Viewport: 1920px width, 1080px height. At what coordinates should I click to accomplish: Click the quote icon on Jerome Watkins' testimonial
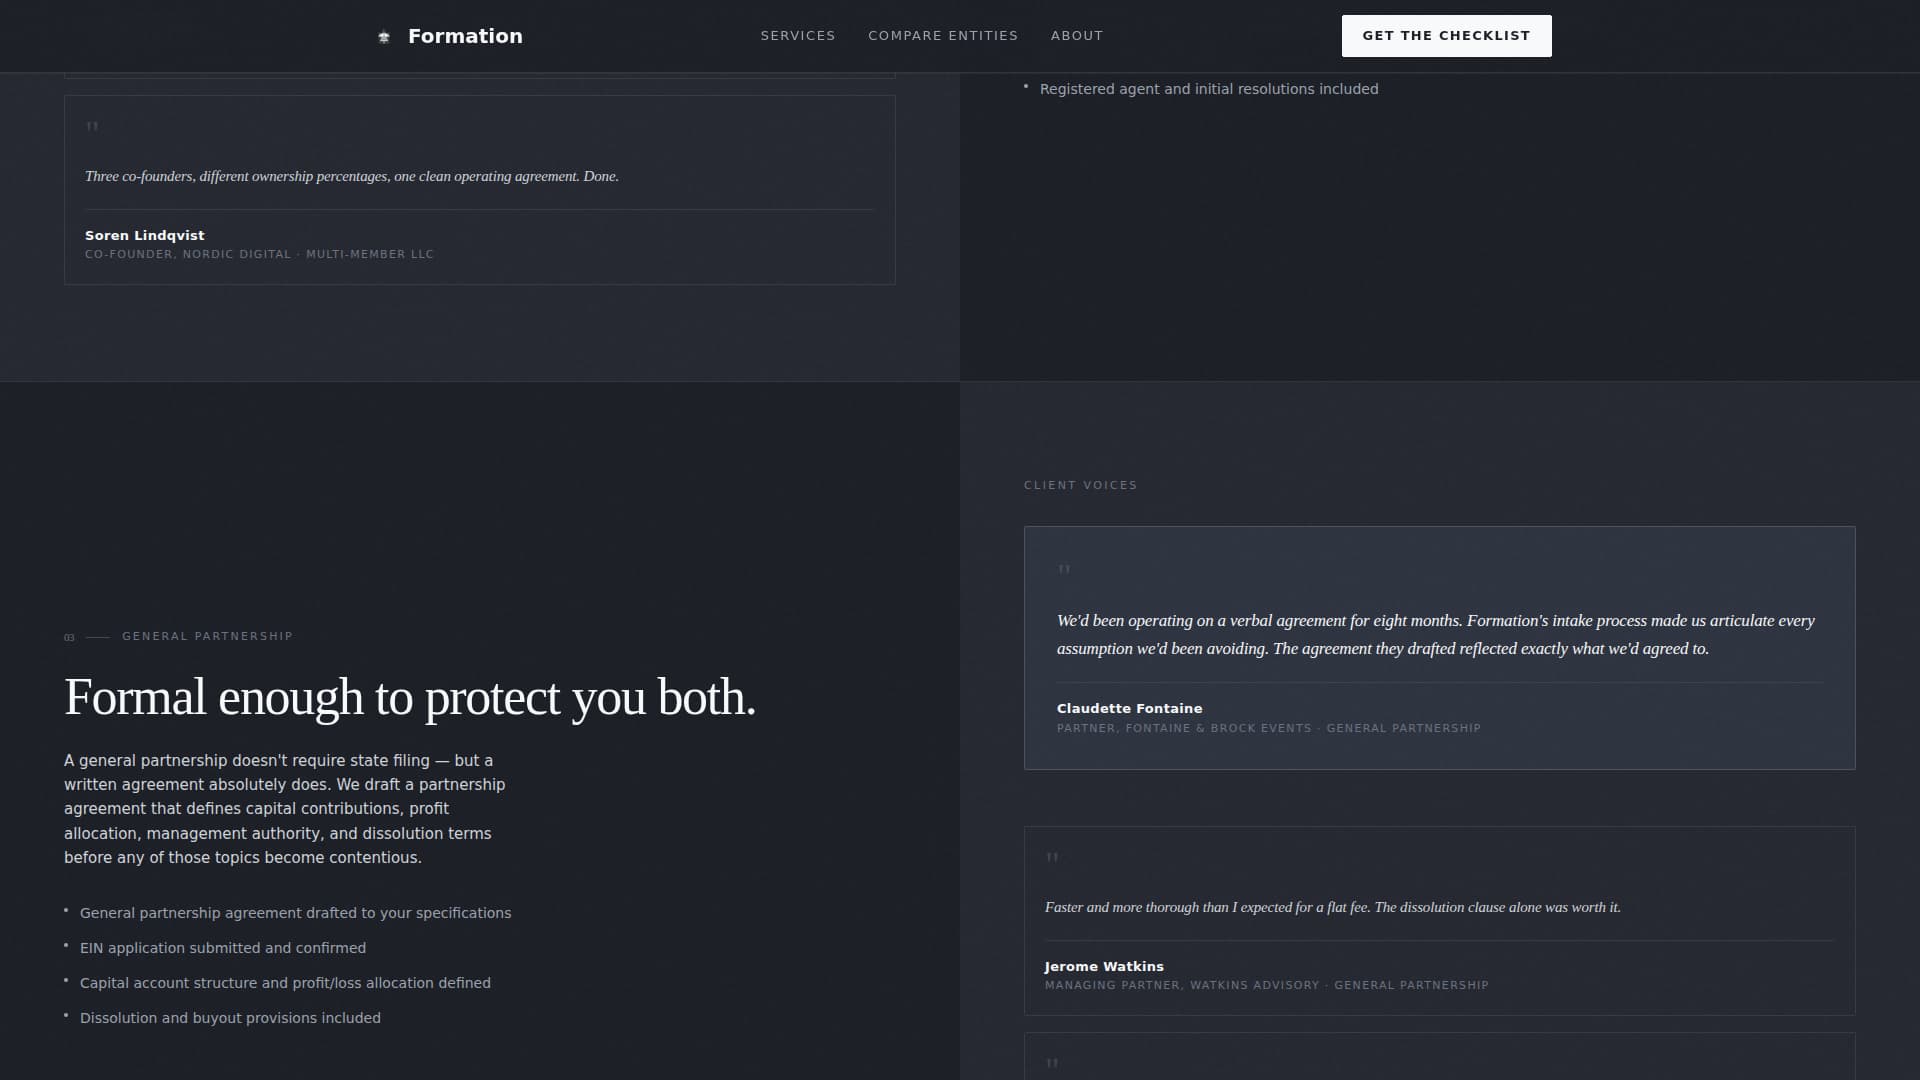[x=1051, y=857]
